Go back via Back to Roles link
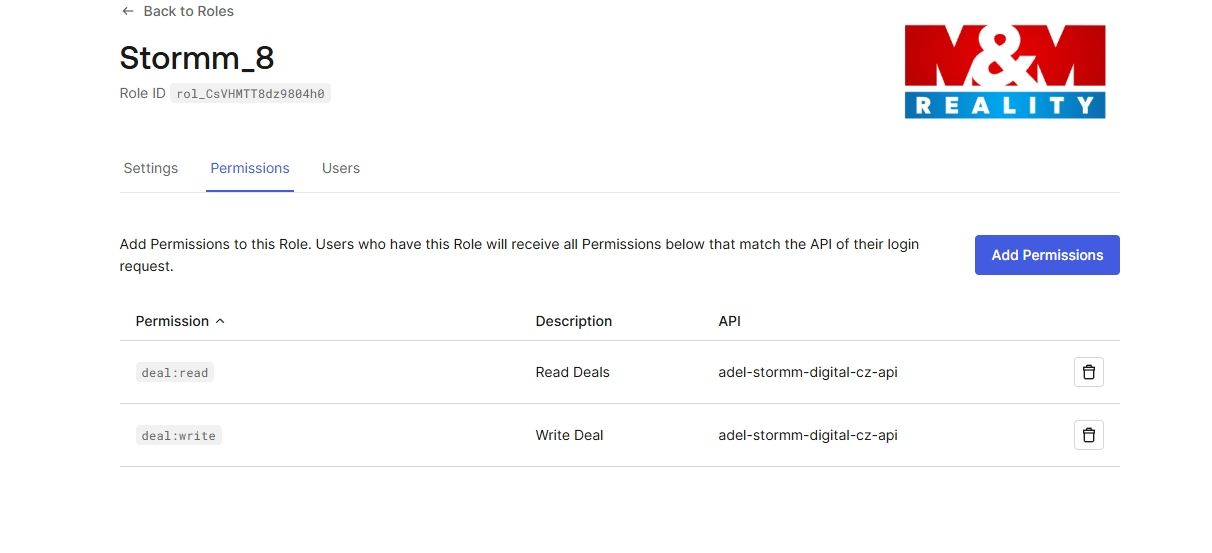This screenshot has width=1212, height=553. tap(188, 11)
